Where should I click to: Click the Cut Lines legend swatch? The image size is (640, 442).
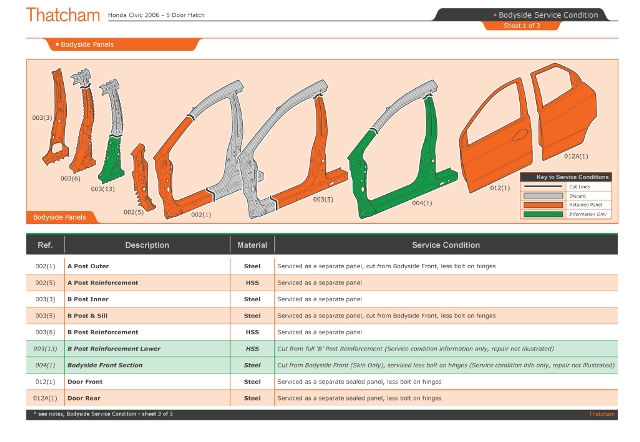point(543,187)
